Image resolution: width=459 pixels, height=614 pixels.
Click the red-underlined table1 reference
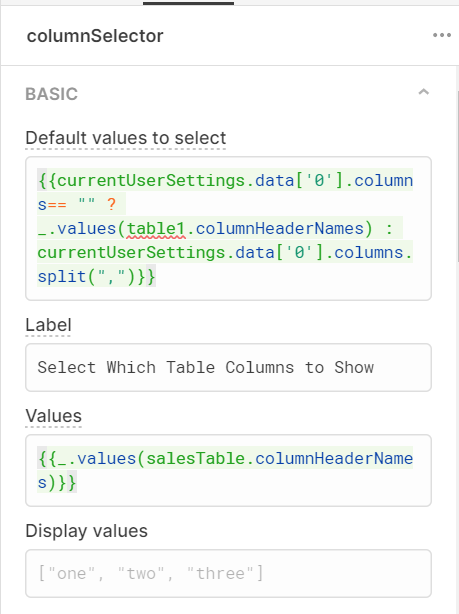pyautogui.click(x=156, y=229)
